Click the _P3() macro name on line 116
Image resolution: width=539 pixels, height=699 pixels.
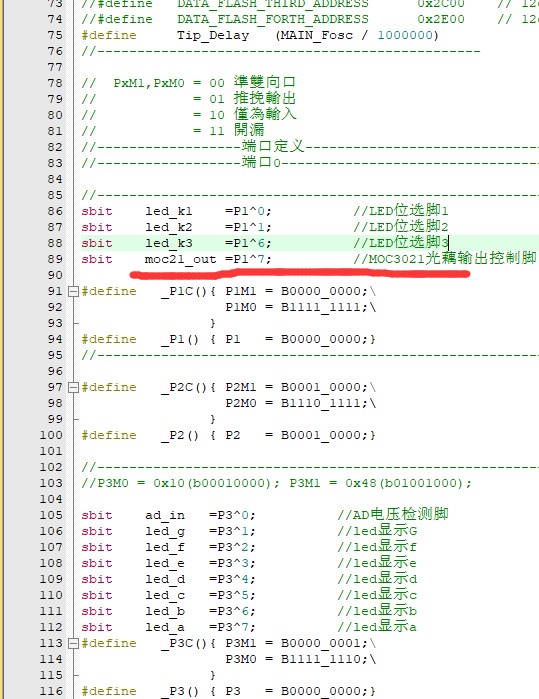pyautogui.click(x=180, y=691)
